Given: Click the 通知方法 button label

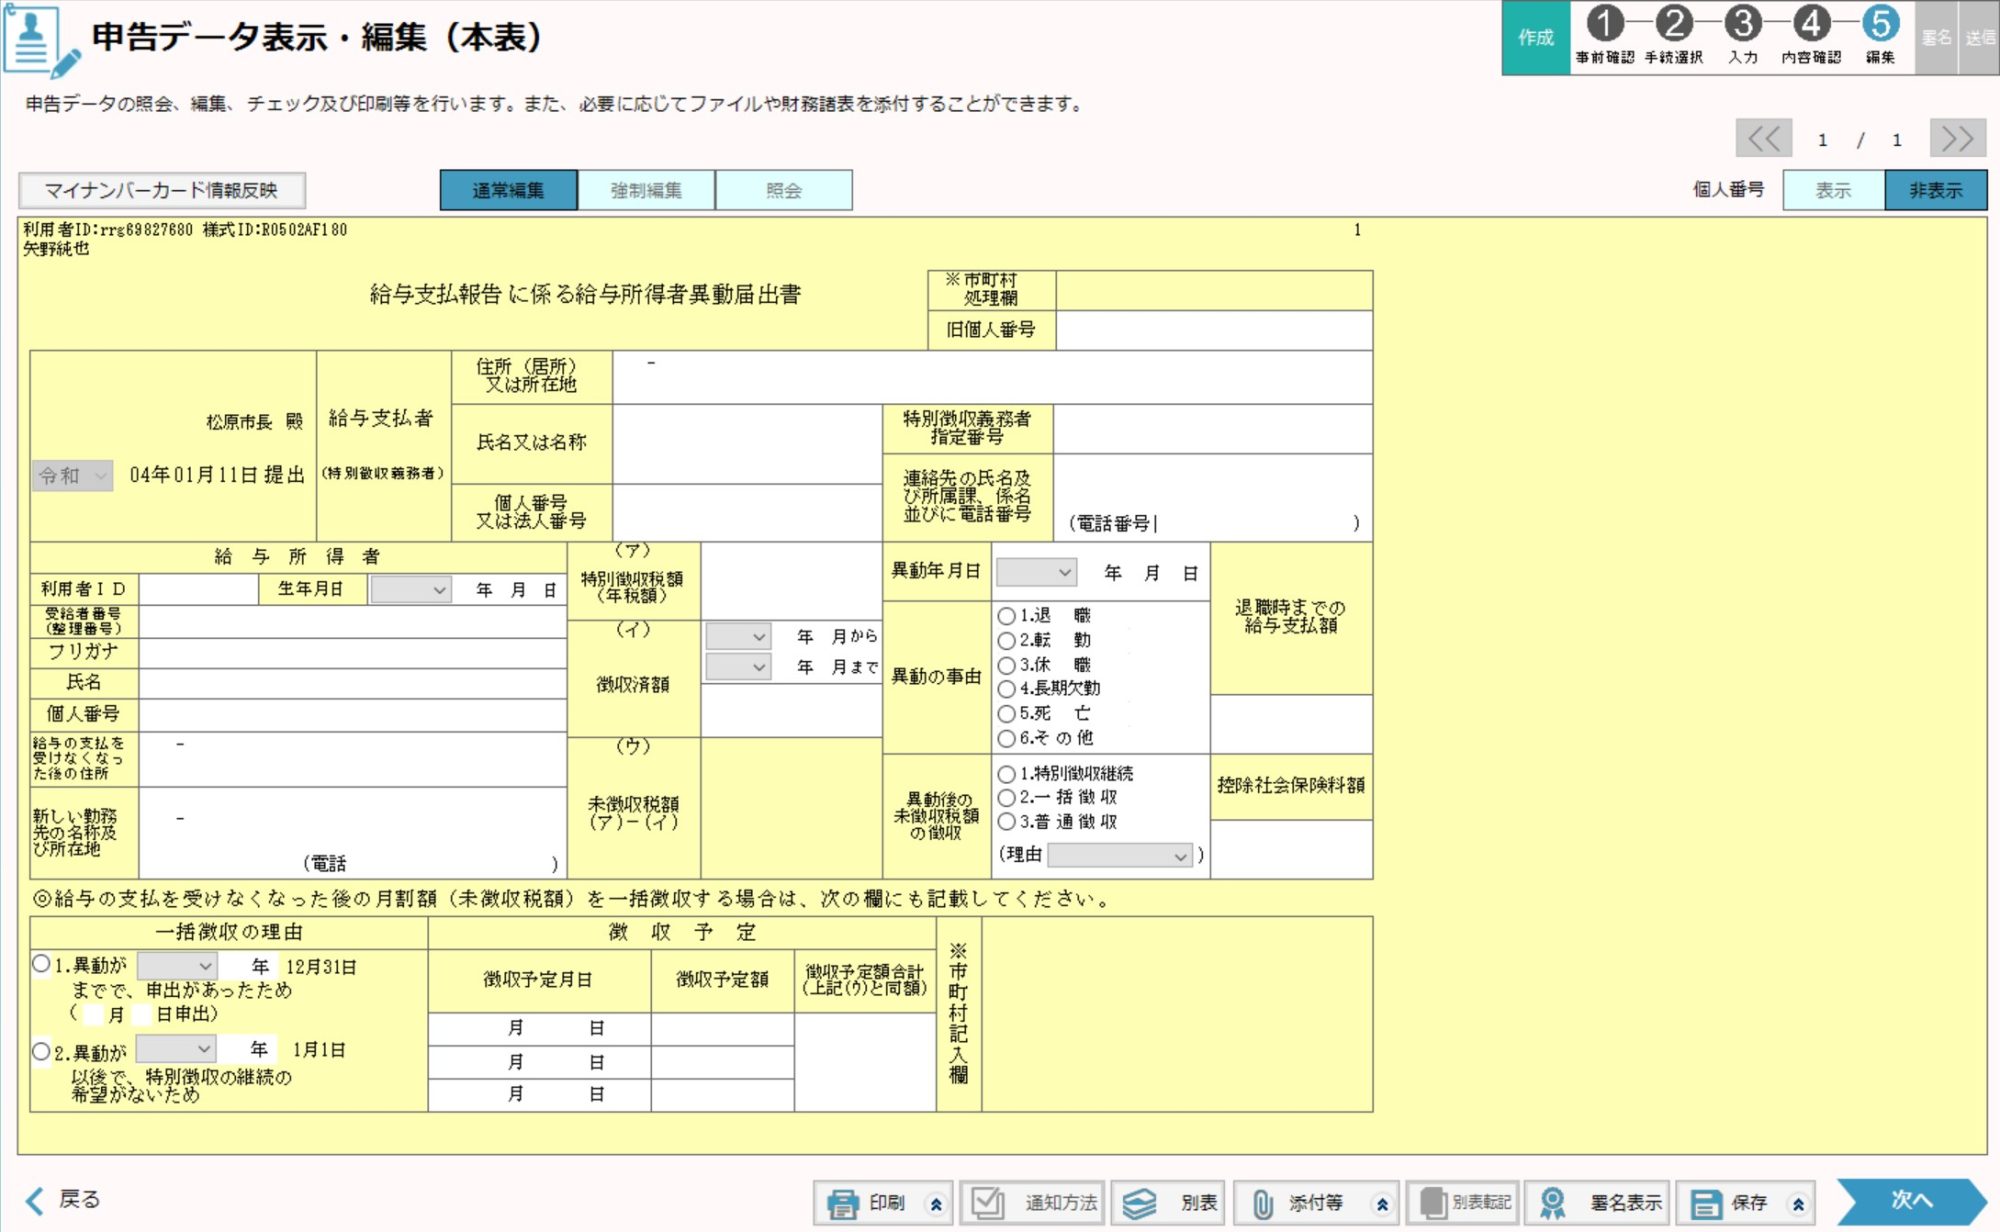Looking at the screenshot, I should [x=1060, y=1203].
